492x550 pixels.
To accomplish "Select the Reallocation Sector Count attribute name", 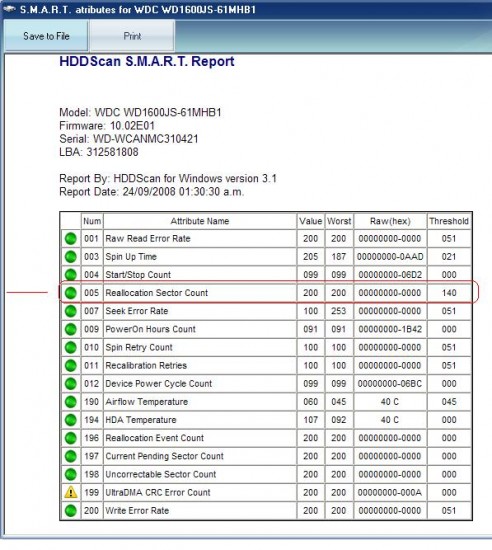I will [x=157, y=293].
